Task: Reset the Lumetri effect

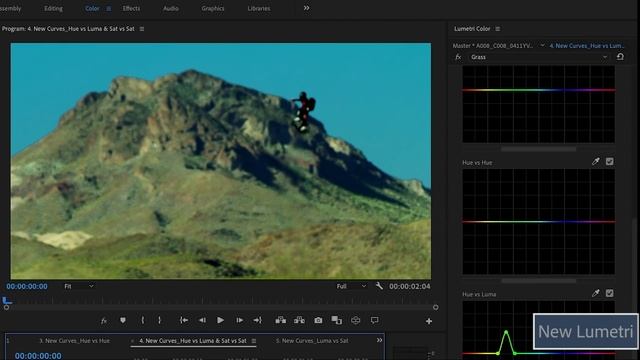Action: 620,57
